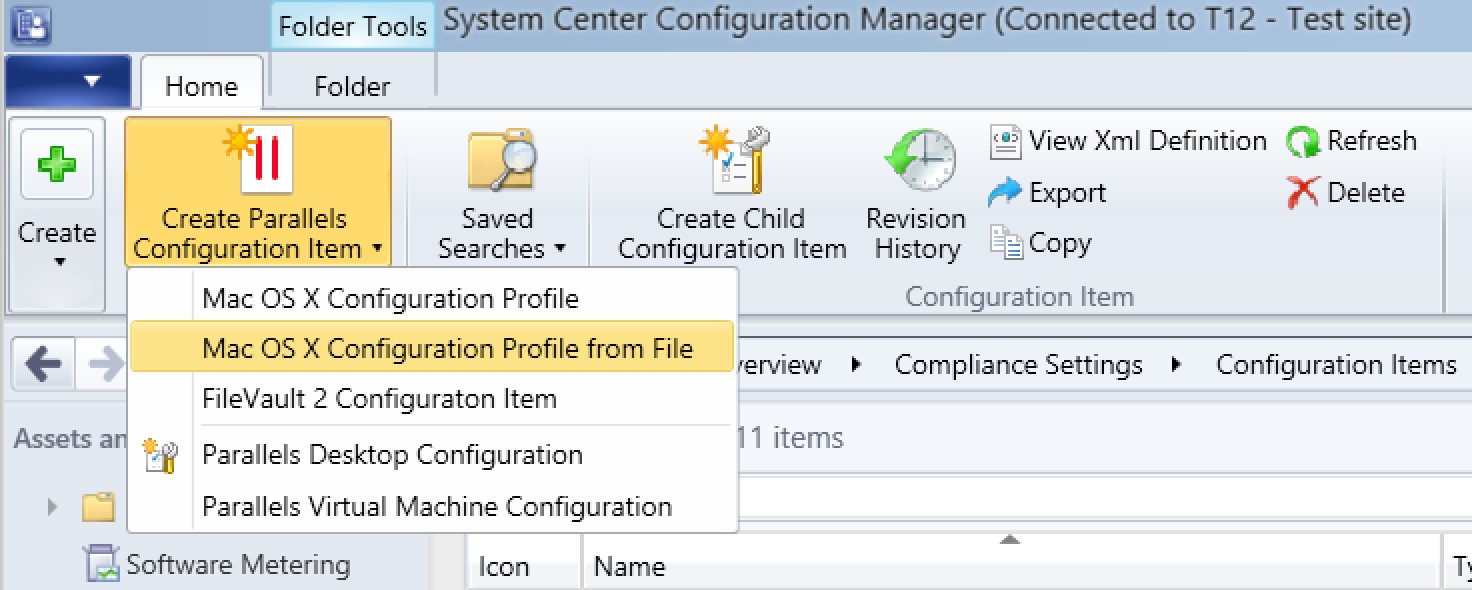This screenshot has height=590, width=1472.
Task: Sort by the Icon column header
Action: tap(523, 566)
